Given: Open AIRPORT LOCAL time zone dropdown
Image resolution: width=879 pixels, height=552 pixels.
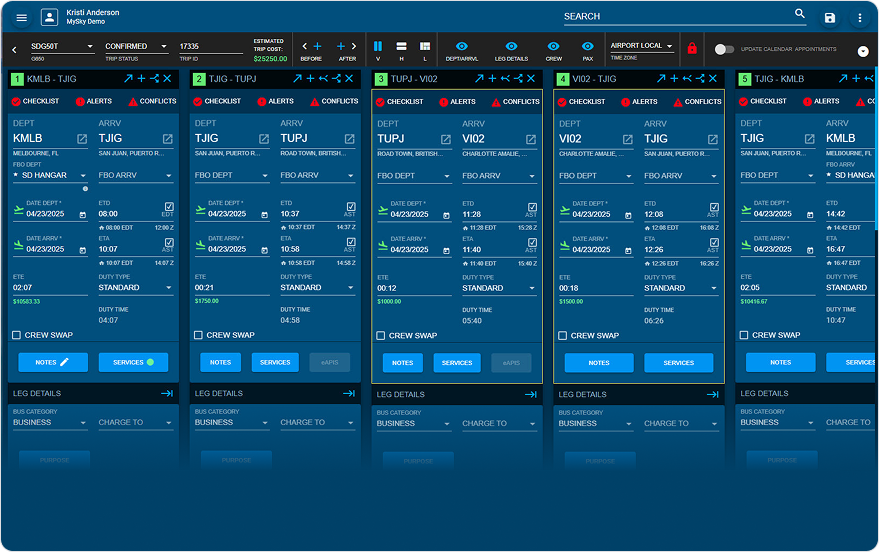Looking at the screenshot, I should (642, 46).
